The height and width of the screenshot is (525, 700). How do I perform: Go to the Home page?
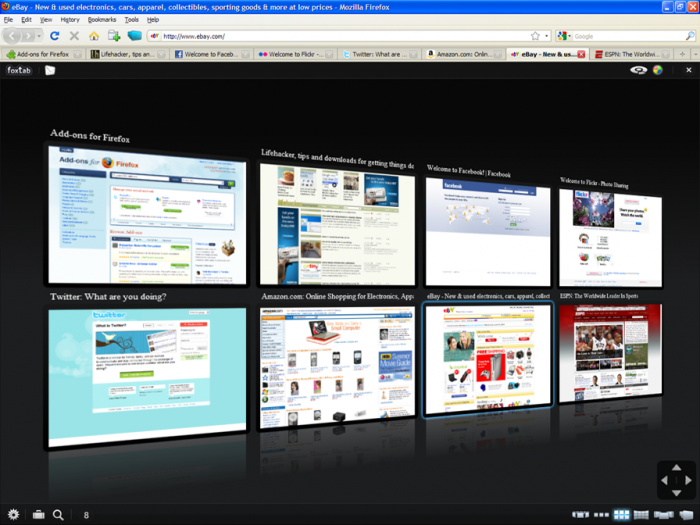click(x=94, y=36)
